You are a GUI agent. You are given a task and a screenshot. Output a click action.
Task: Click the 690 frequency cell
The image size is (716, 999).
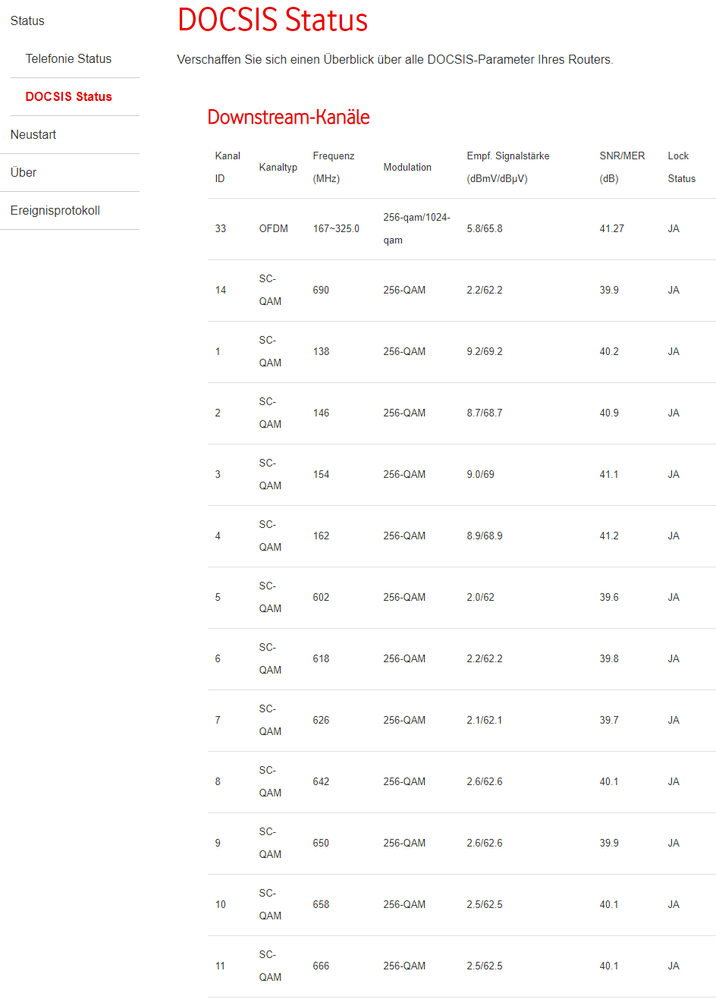pos(321,290)
